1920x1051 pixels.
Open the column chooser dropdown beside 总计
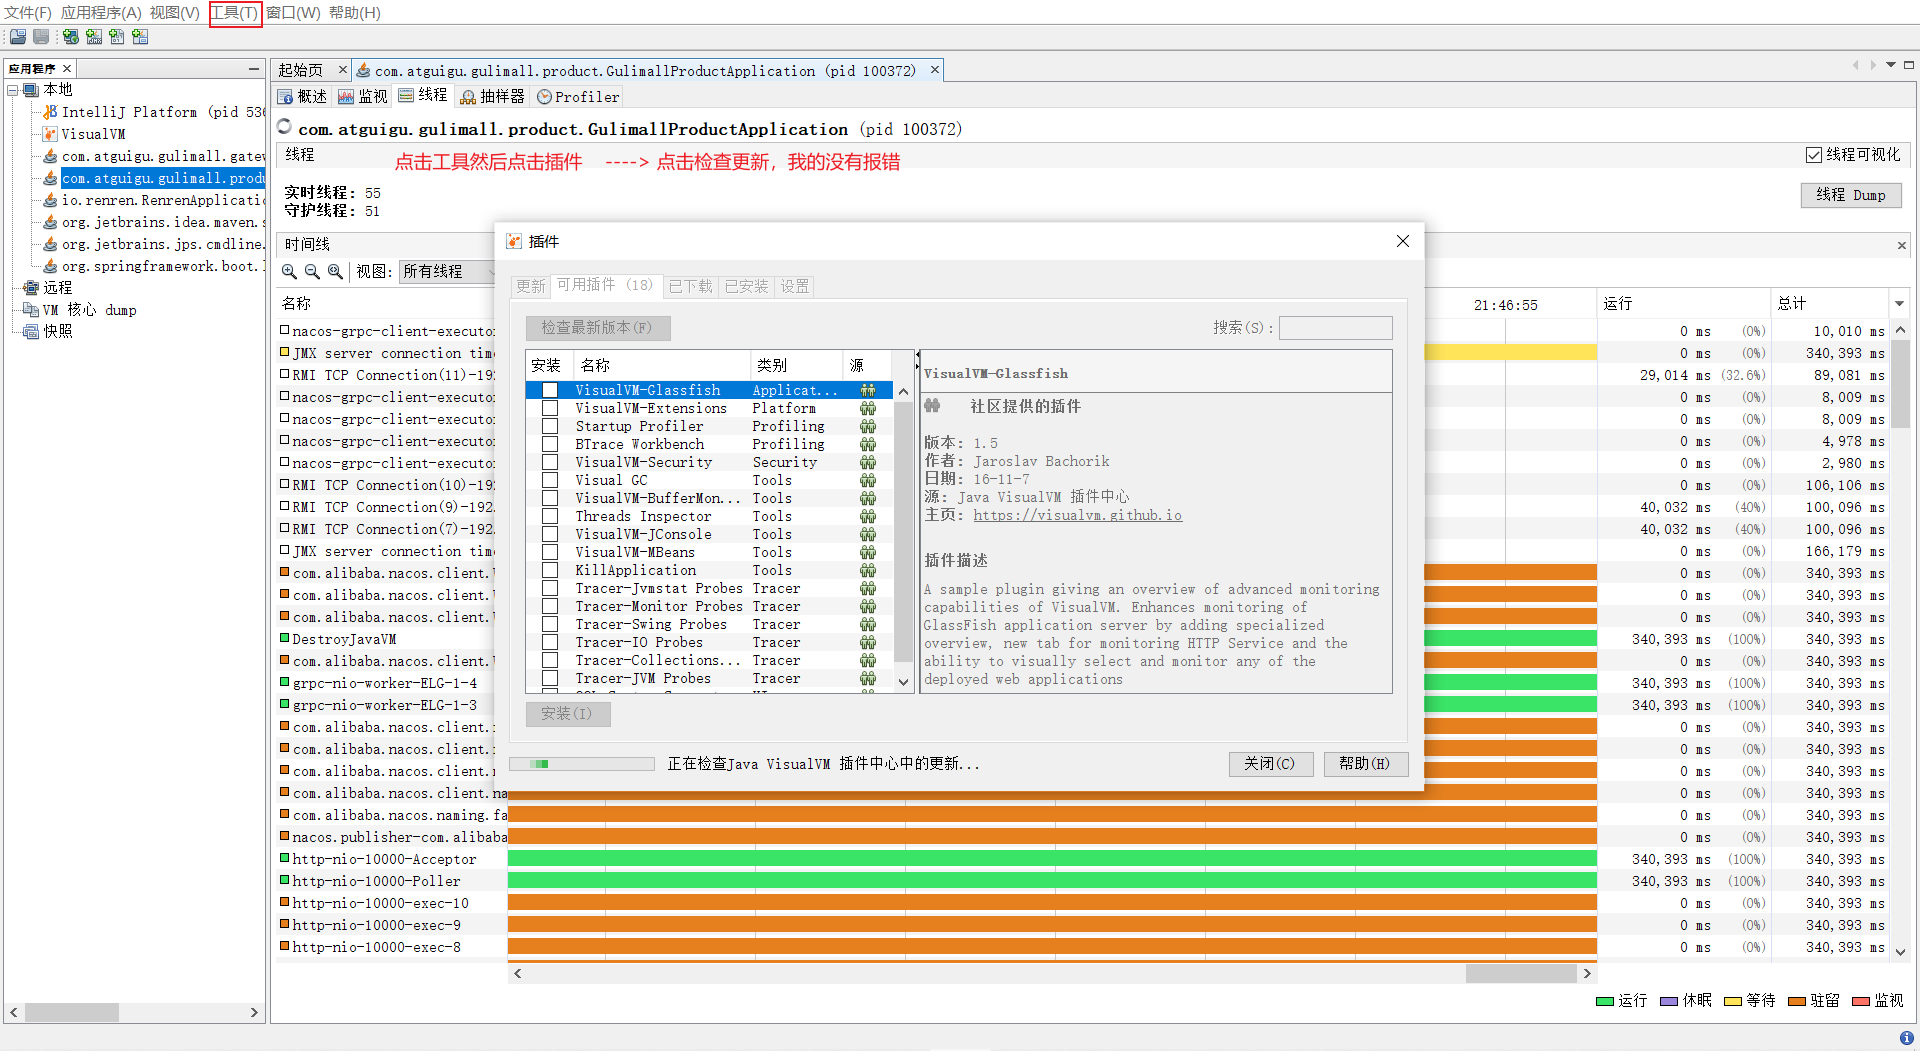[1899, 303]
